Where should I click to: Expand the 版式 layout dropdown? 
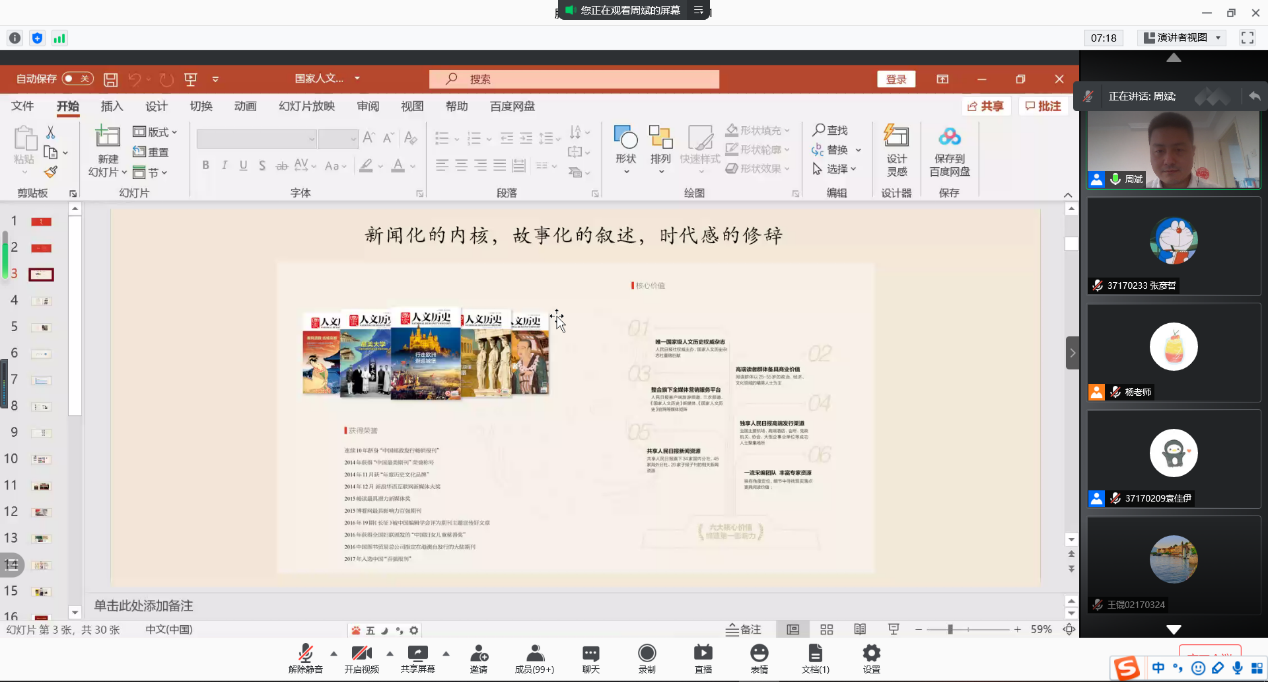click(162, 132)
